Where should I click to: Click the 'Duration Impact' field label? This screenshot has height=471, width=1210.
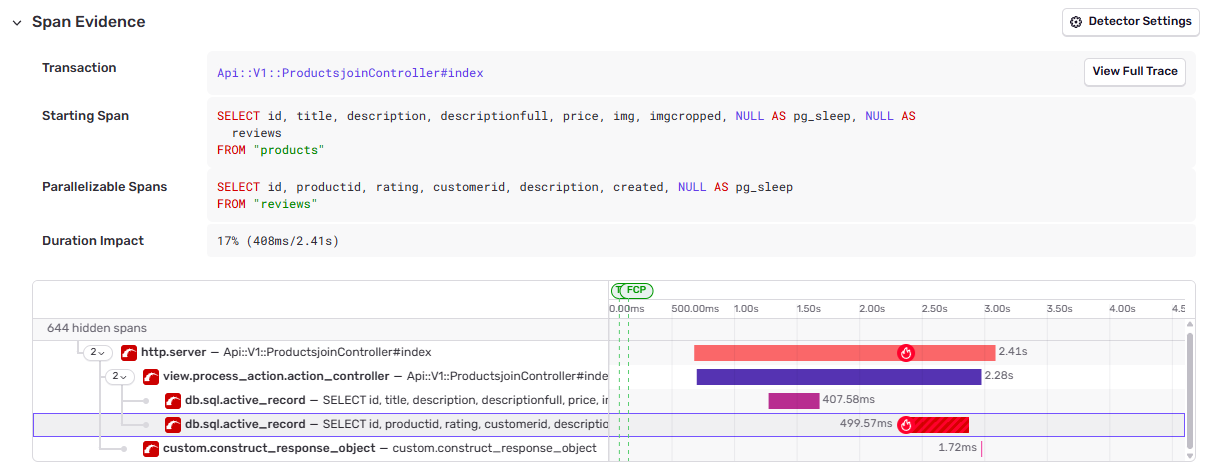coord(93,241)
